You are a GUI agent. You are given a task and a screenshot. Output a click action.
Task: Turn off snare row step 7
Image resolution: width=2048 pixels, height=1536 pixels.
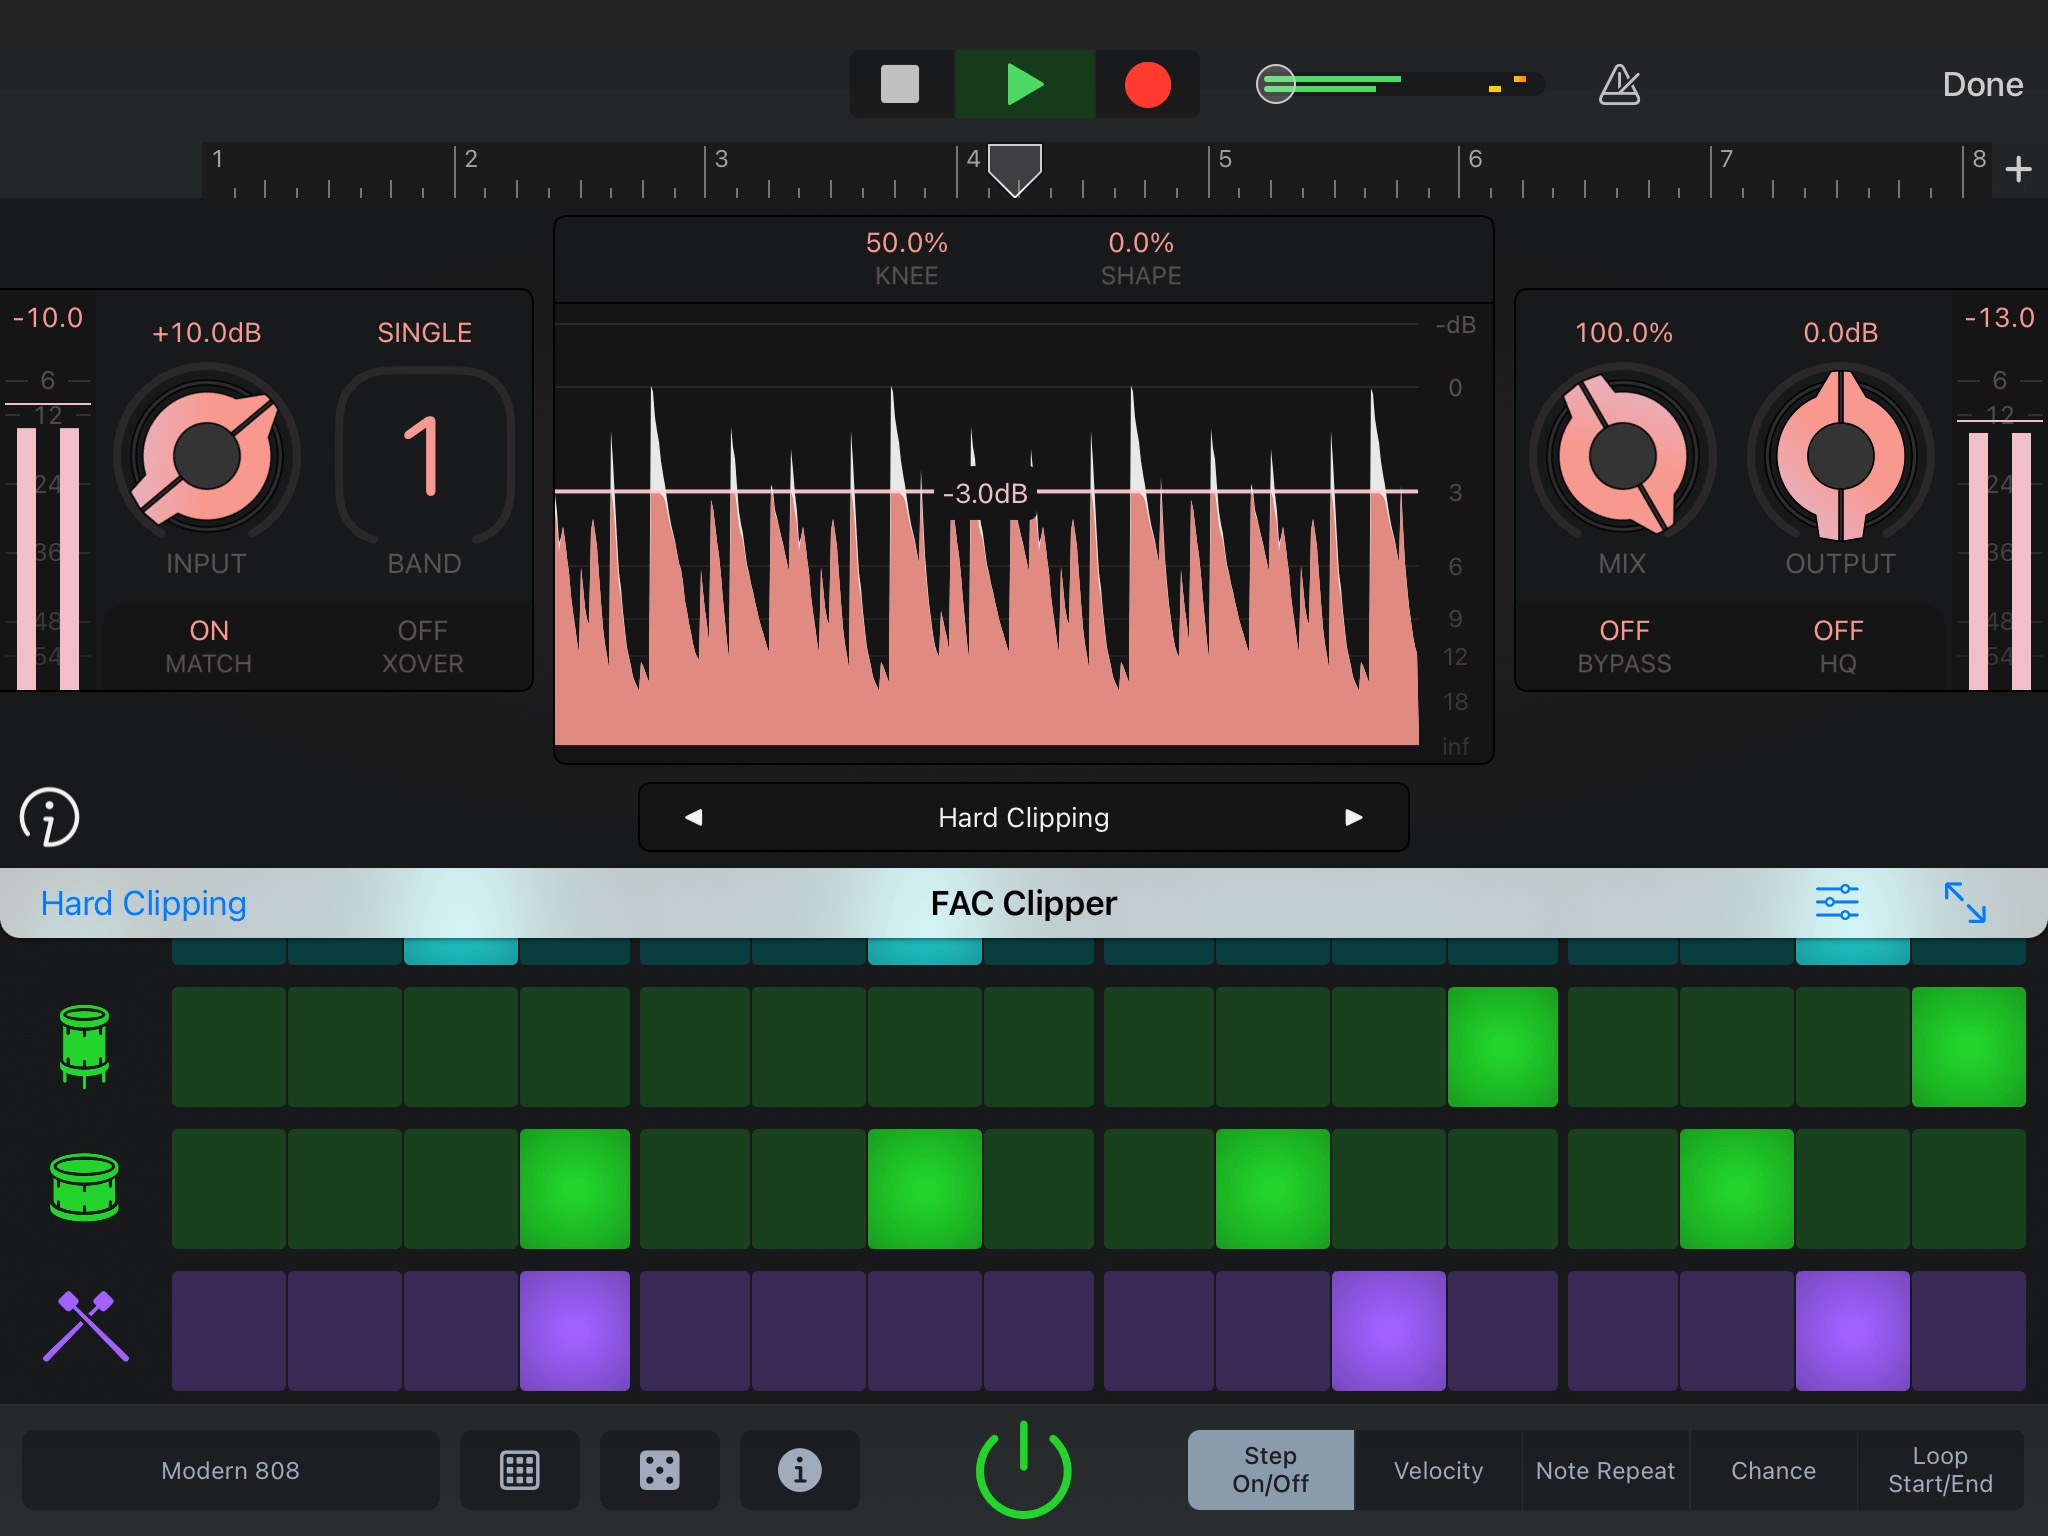(924, 1188)
